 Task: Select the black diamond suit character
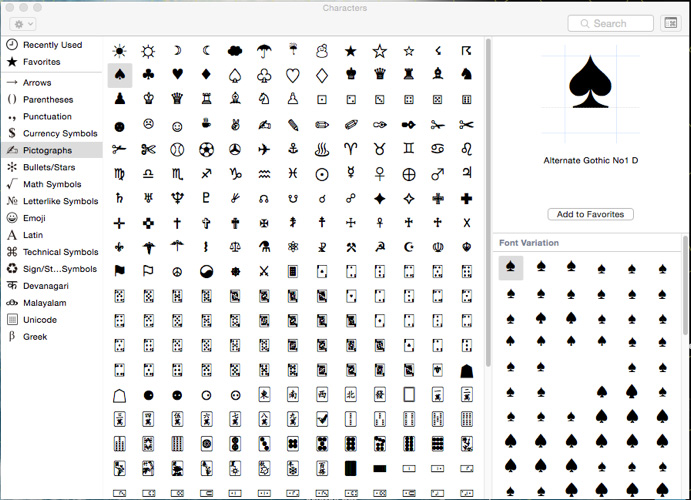click(206, 75)
